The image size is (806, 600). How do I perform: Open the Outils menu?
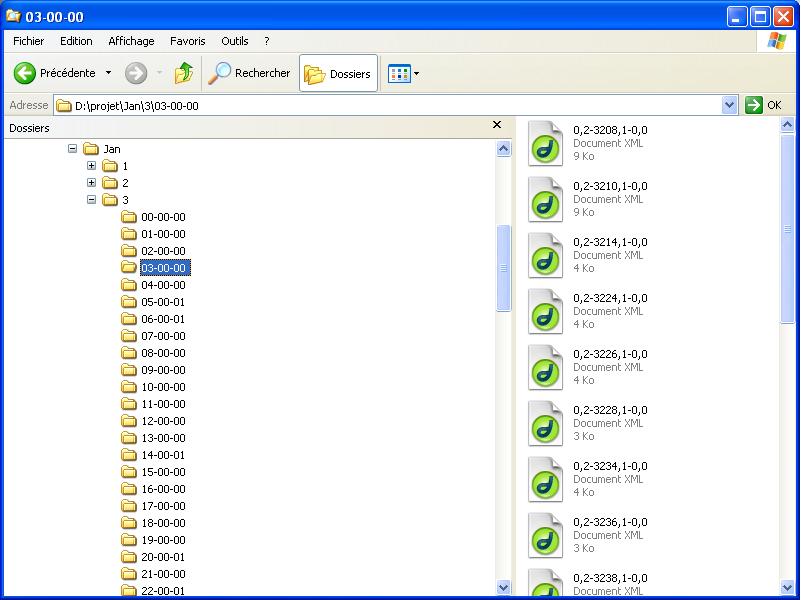point(234,41)
